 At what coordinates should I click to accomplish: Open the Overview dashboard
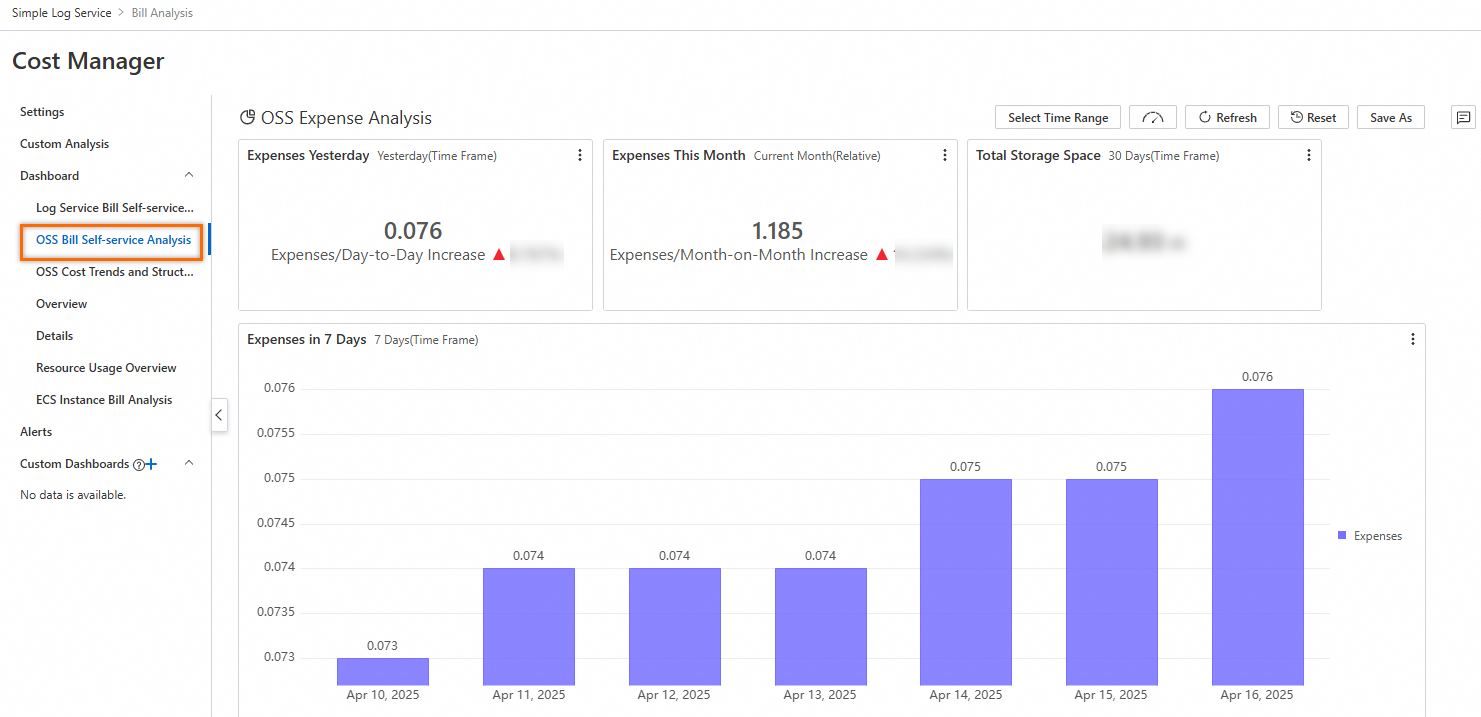coord(61,304)
